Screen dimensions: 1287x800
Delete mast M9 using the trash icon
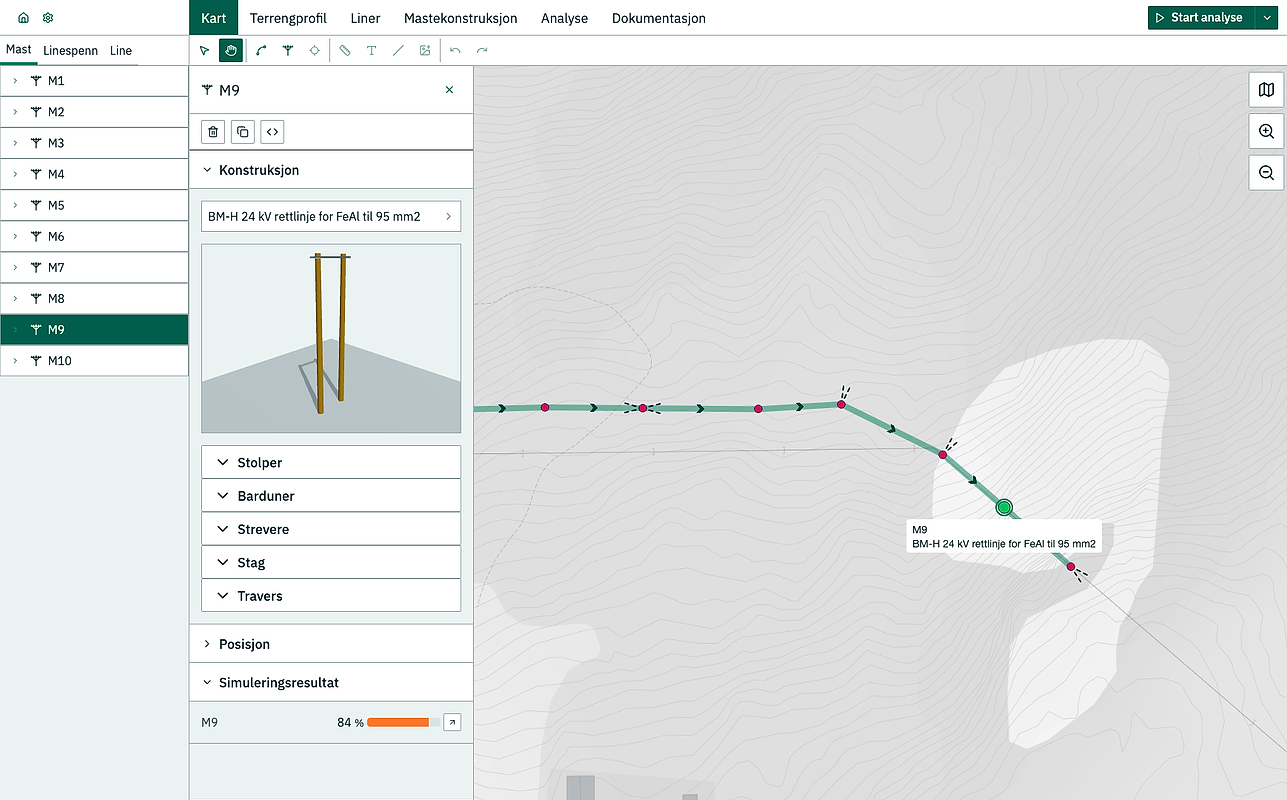[x=212, y=131]
